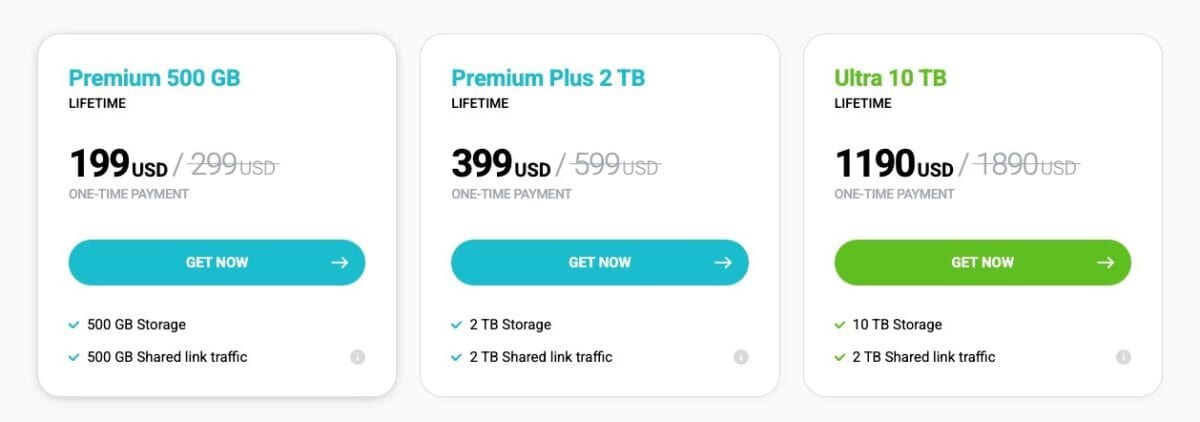1200x422 pixels.
Task: Click arrow on Premium 500 GB Get Now button
Action: click(340, 263)
